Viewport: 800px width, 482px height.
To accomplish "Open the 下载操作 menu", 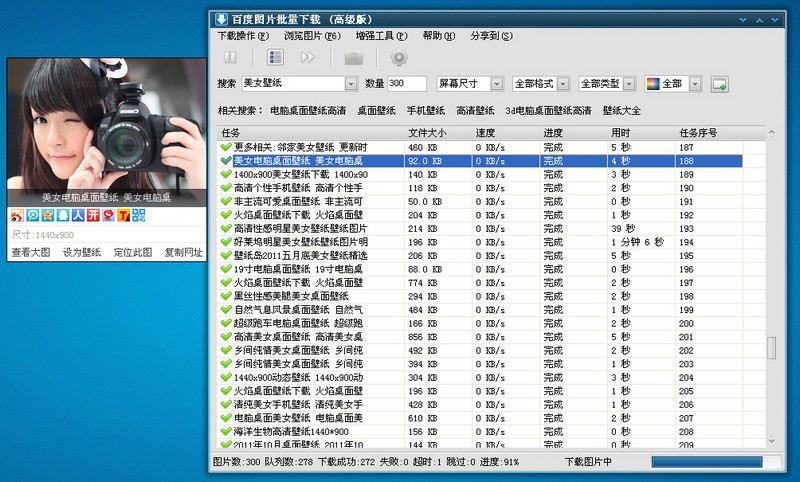I will (244, 36).
